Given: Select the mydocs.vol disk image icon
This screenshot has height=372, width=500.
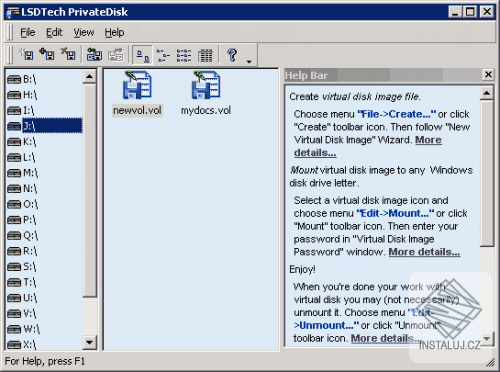Looking at the screenshot, I should coord(206,85).
